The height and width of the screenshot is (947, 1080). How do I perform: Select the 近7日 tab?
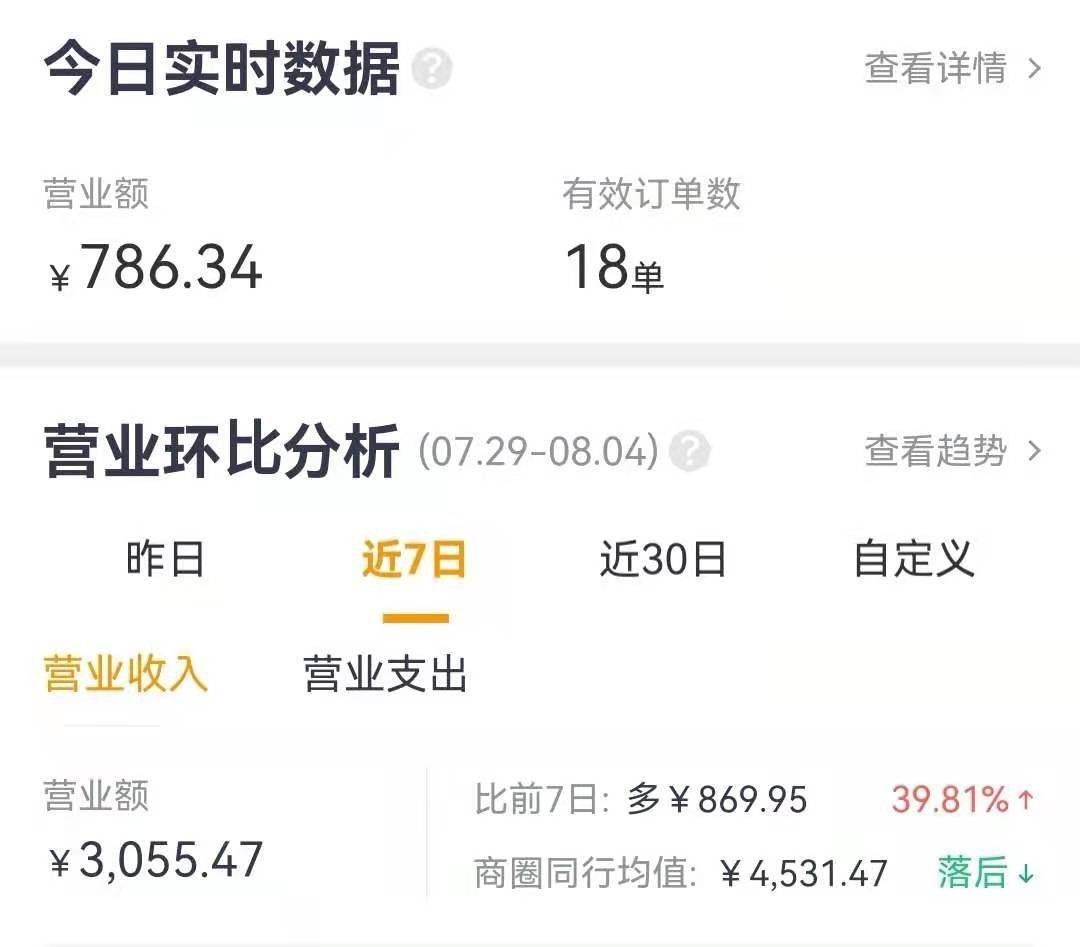click(x=414, y=558)
